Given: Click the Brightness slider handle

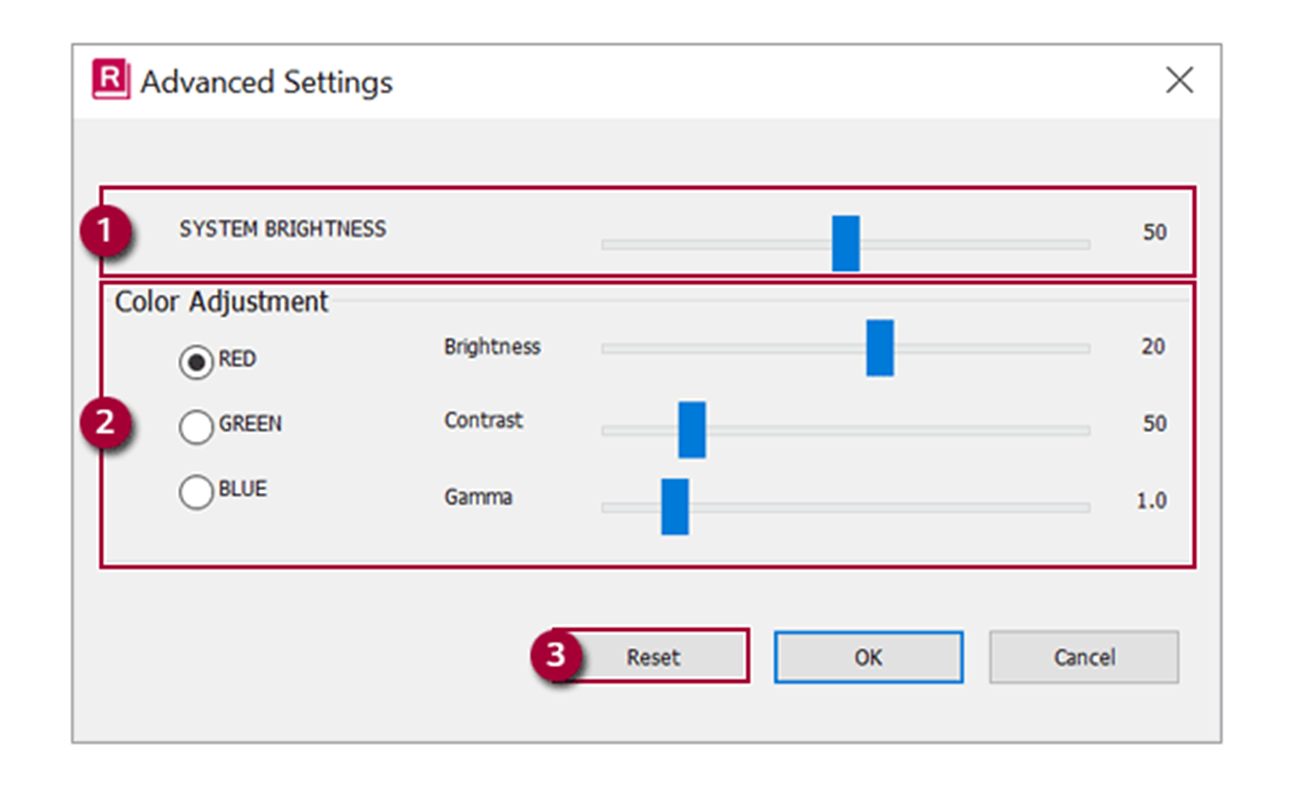Looking at the screenshot, I should point(880,348).
